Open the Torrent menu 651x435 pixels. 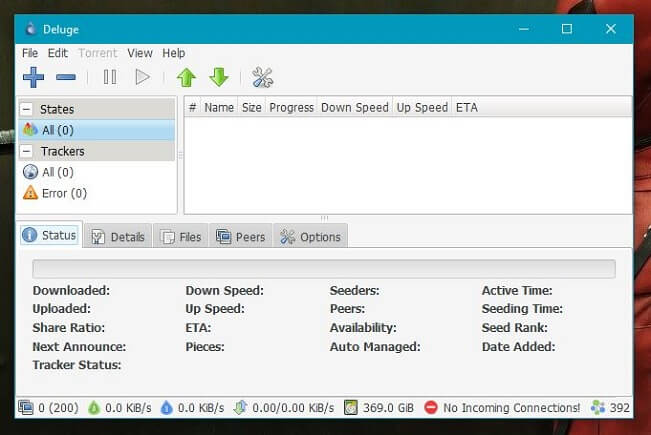[98, 53]
